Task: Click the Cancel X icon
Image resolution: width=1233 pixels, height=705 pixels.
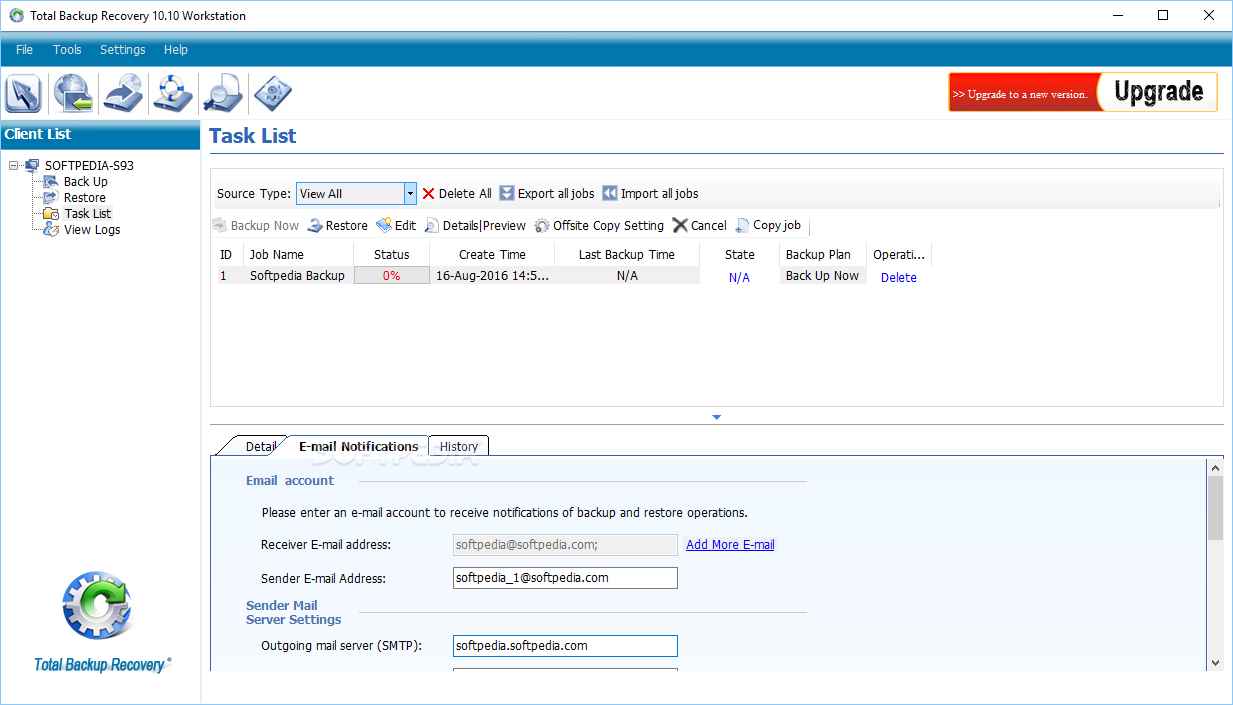Action: click(680, 225)
